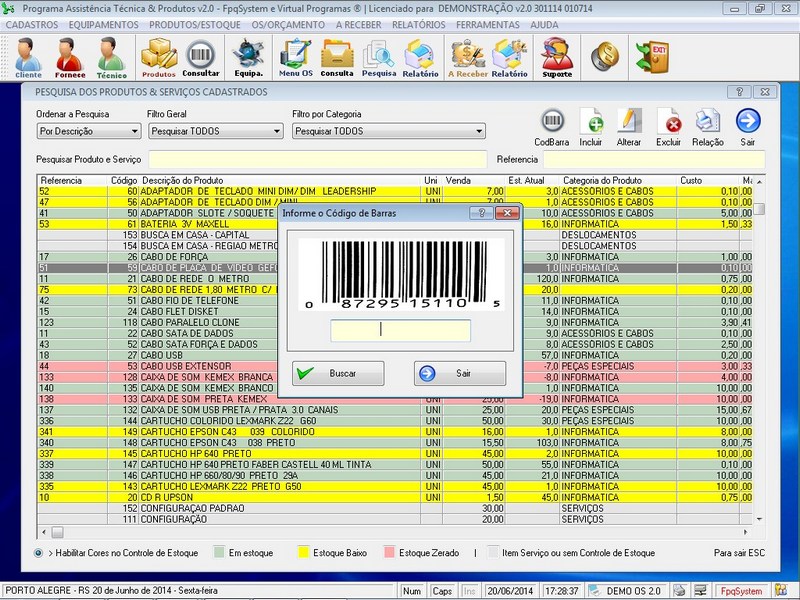Open the AJUDA menu
Screen dimensions: 800x600
coord(544,25)
